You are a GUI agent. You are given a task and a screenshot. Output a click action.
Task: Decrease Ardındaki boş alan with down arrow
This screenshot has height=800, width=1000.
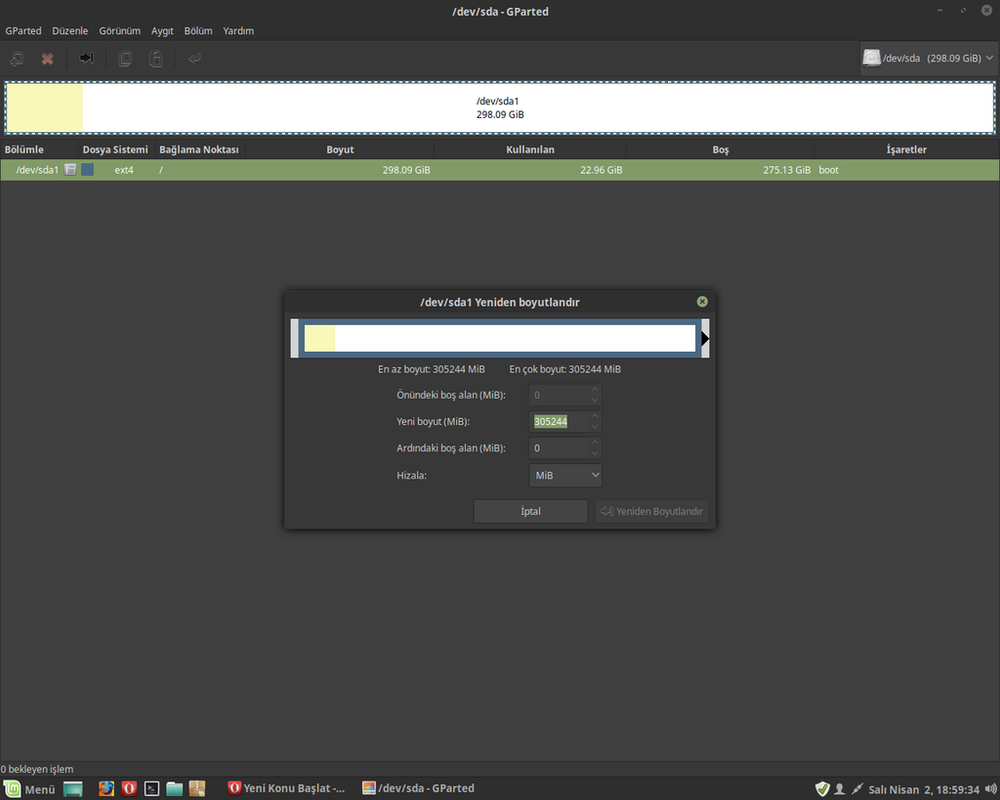pos(594,454)
